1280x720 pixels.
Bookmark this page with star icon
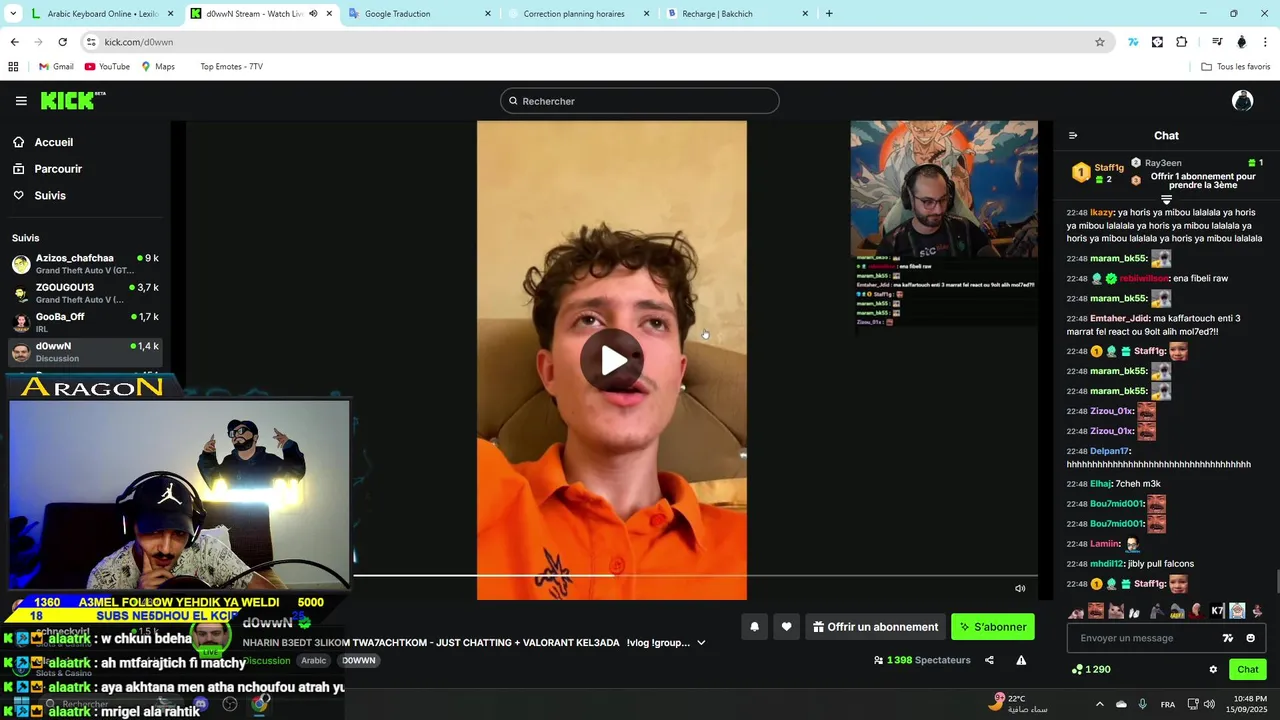[x=1100, y=42]
